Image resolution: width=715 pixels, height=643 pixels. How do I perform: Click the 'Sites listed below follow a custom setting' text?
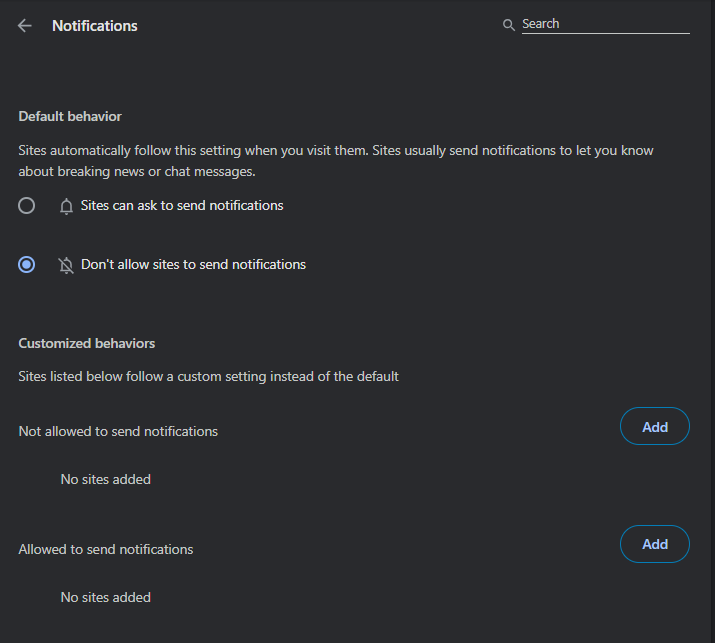[208, 377]
